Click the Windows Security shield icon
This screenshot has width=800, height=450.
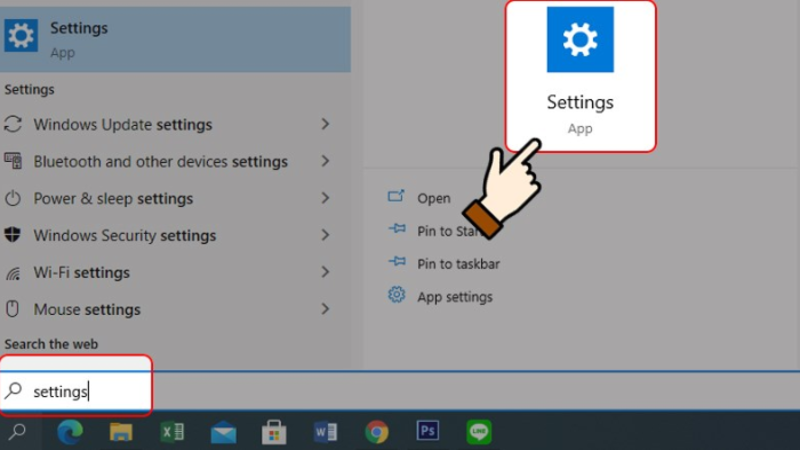(x=13, y=235)
